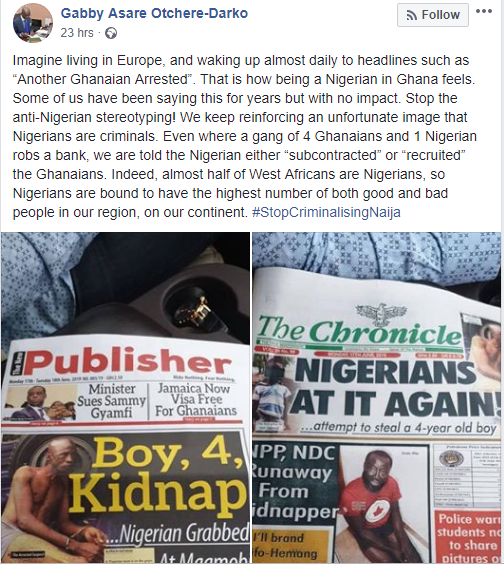This screenshot has height=566, width=504.
Task: Click the 23 hrs timestamp
Action: tap(77, 33)
